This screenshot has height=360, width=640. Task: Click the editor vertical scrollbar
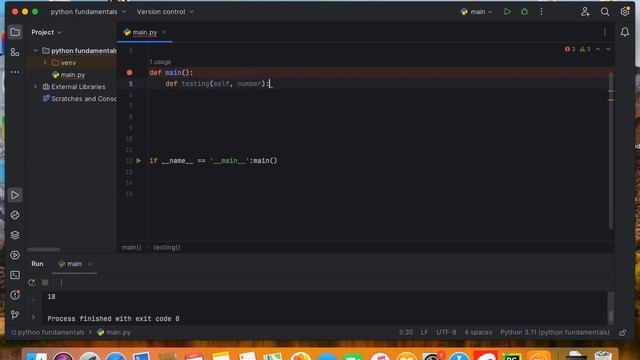pyautogui.click(x=611, y=151)
